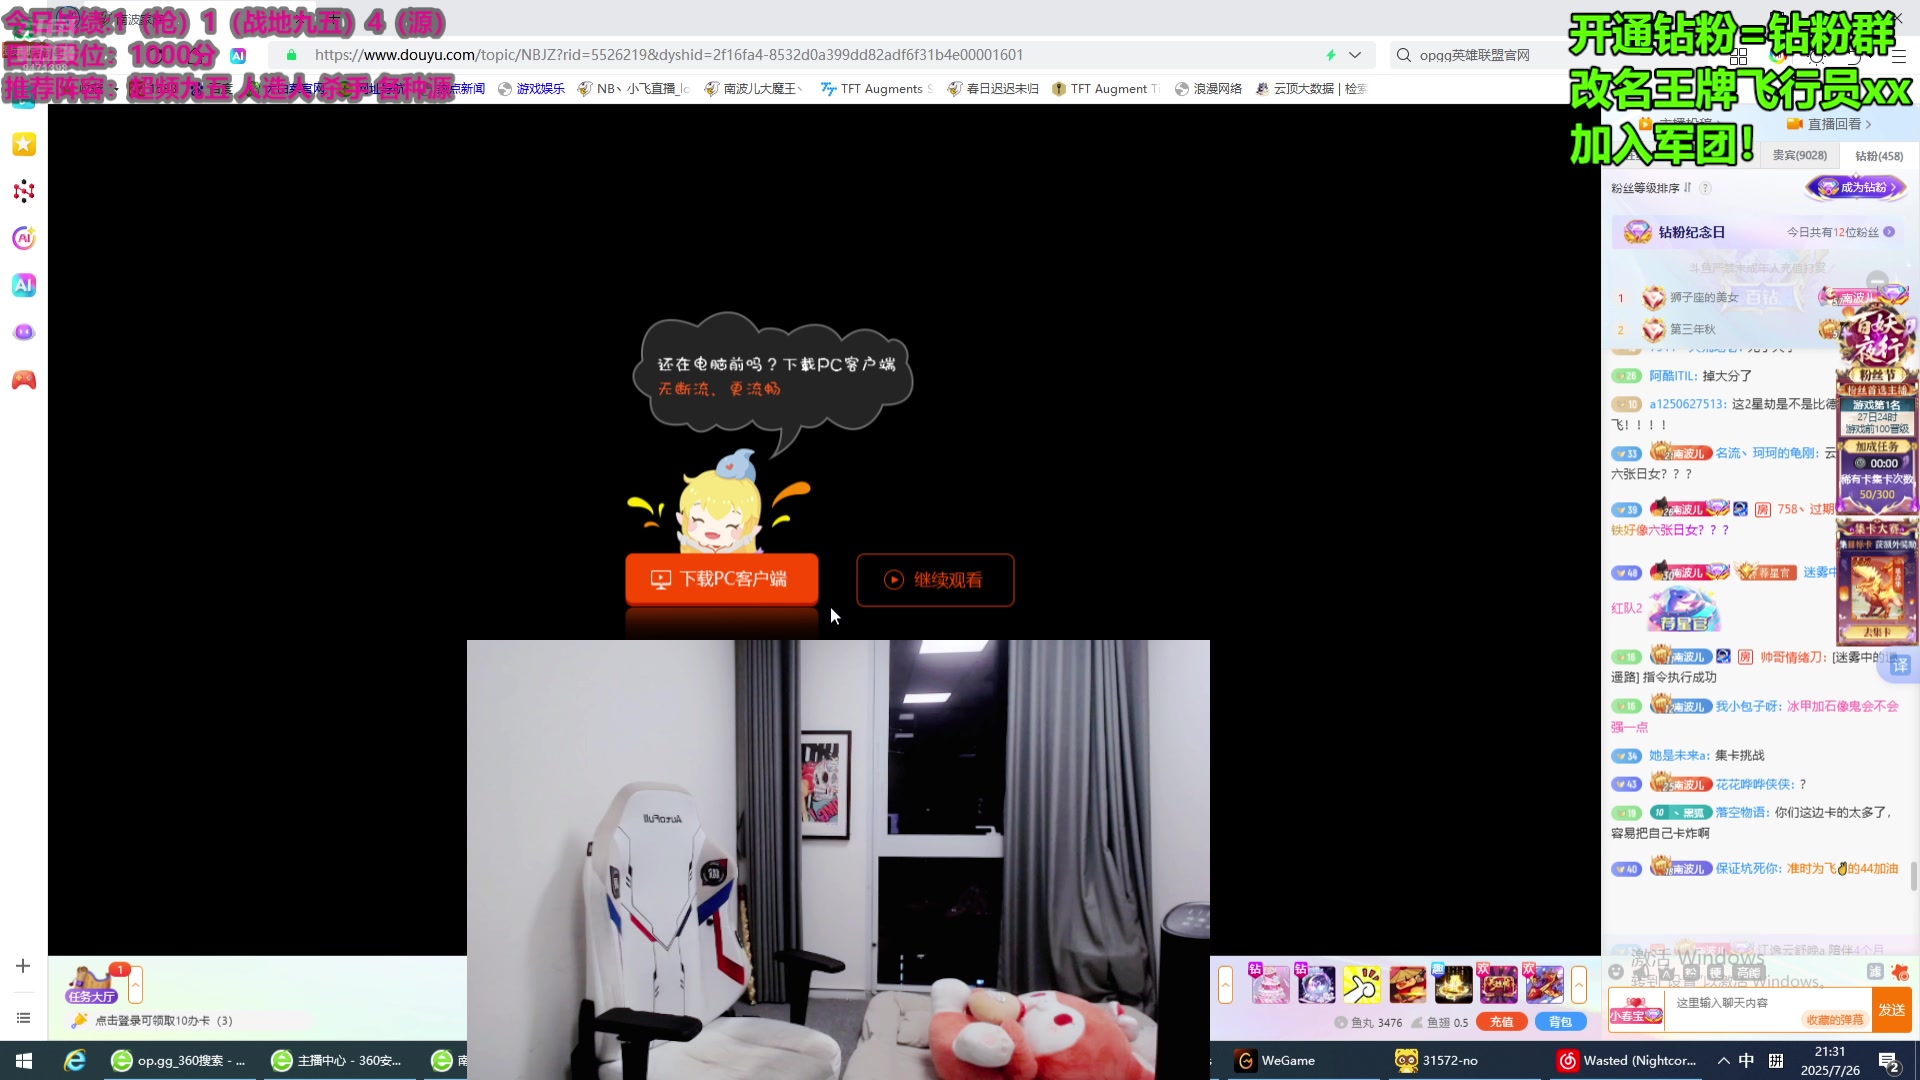Switch to the 钻粉(458) tab

[1879, 156]
